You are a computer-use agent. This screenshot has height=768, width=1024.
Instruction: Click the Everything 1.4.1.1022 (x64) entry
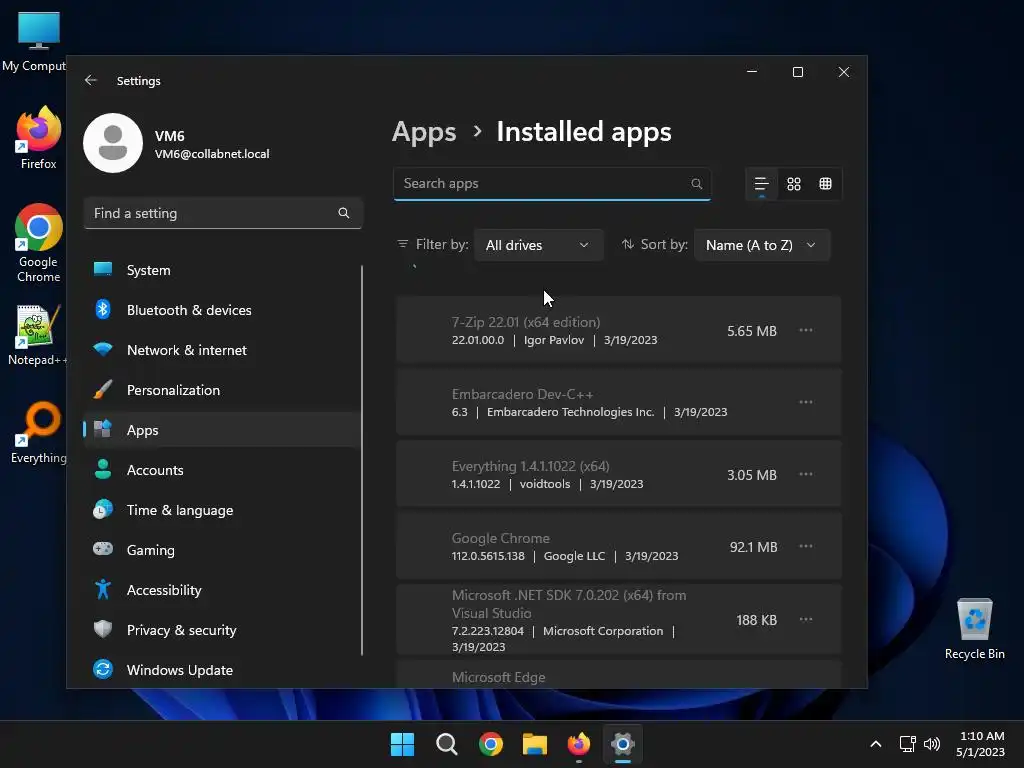pyautogui.click(x=618, y=474)
